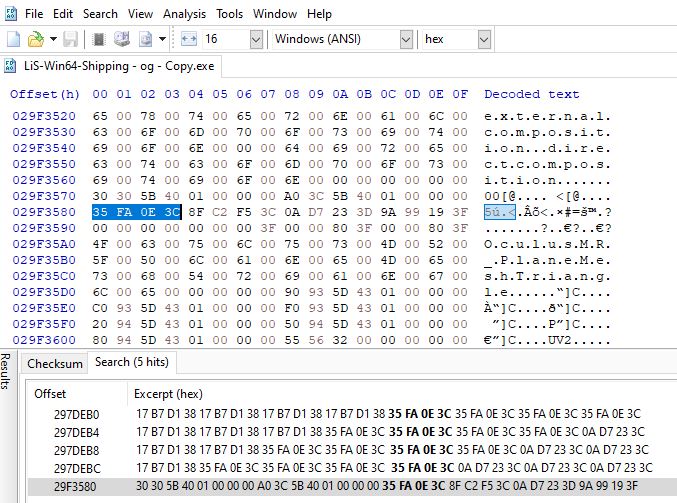Click the Open disk image icon

click(x=146, y=39)
